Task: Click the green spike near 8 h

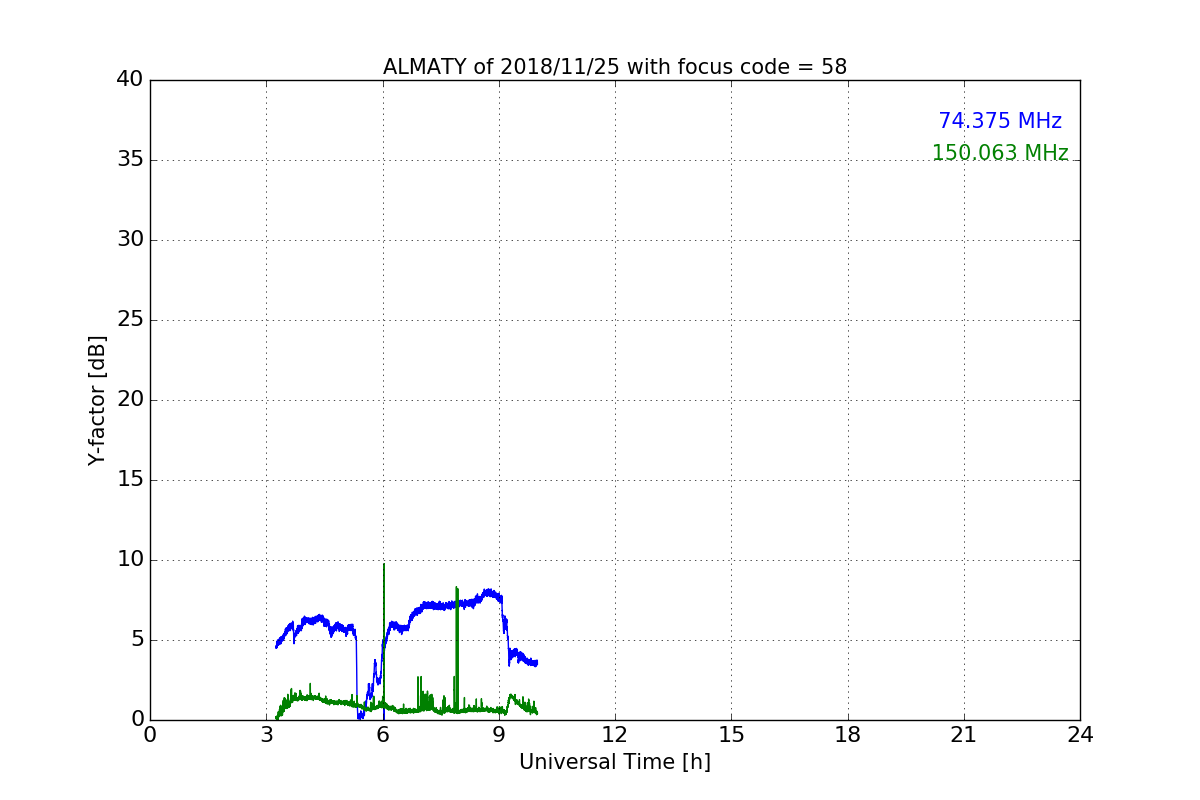Action: 457,648
